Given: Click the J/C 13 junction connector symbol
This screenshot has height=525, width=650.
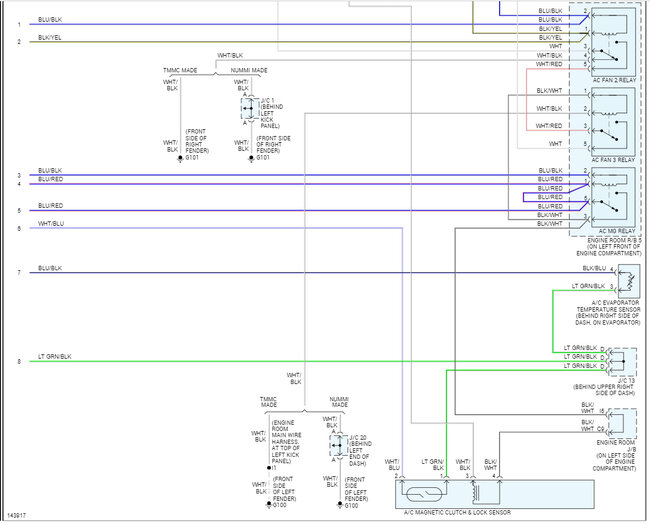Looking at the screenshot, I should [623, 362].
